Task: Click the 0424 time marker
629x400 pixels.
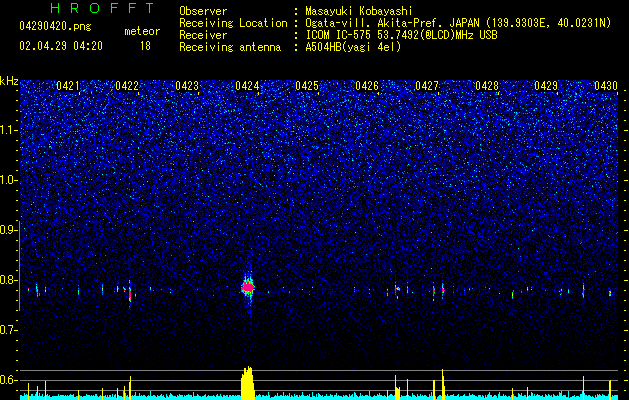Action: 247,86
